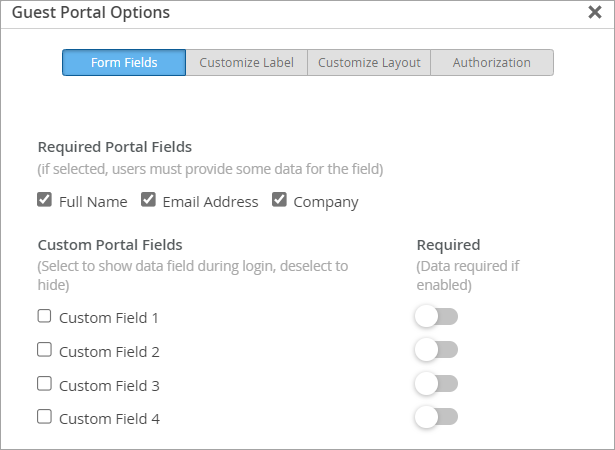Toggle Required switch for Custom Field 1
615x450 pixels.
pyautogui.click(x=436, y=317)
